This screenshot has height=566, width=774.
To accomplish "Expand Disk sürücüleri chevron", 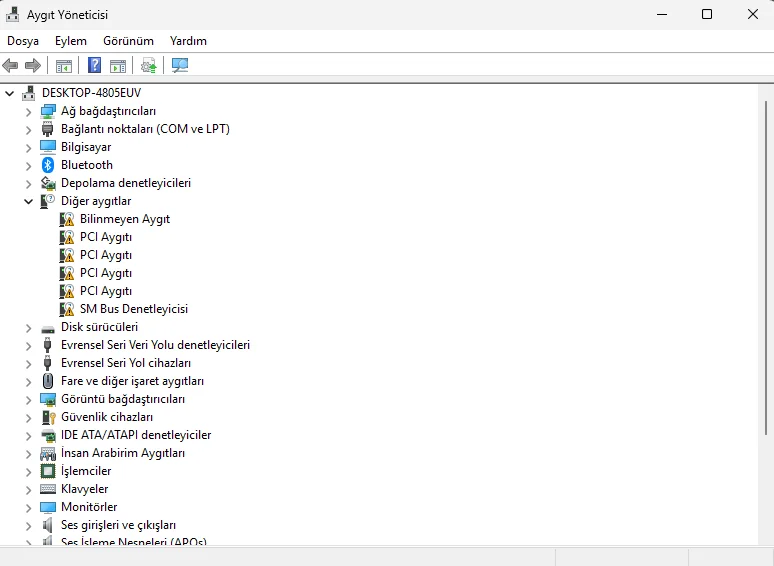I will point(29,328).
